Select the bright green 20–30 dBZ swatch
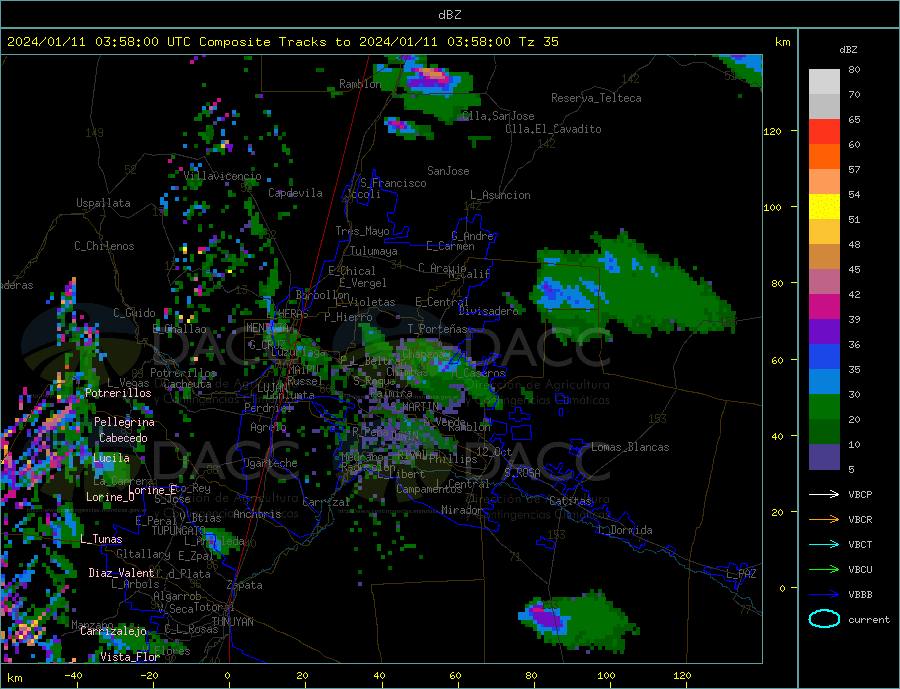 point(824,407)
